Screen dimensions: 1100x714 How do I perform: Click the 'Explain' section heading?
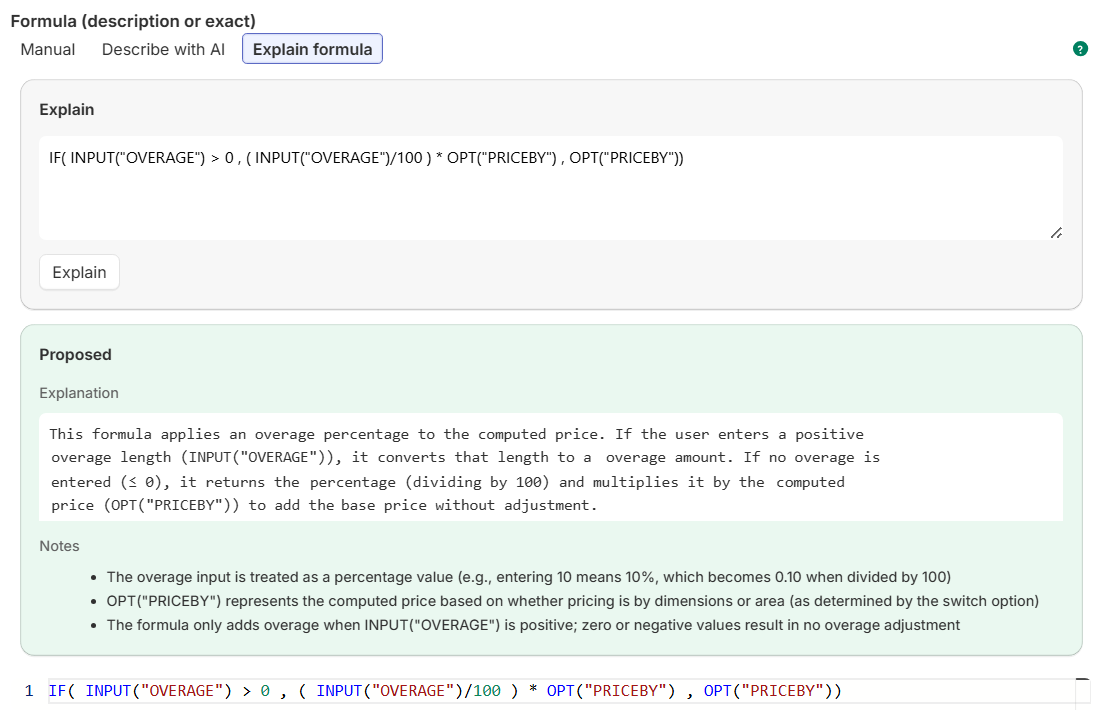tap(67, 110)
